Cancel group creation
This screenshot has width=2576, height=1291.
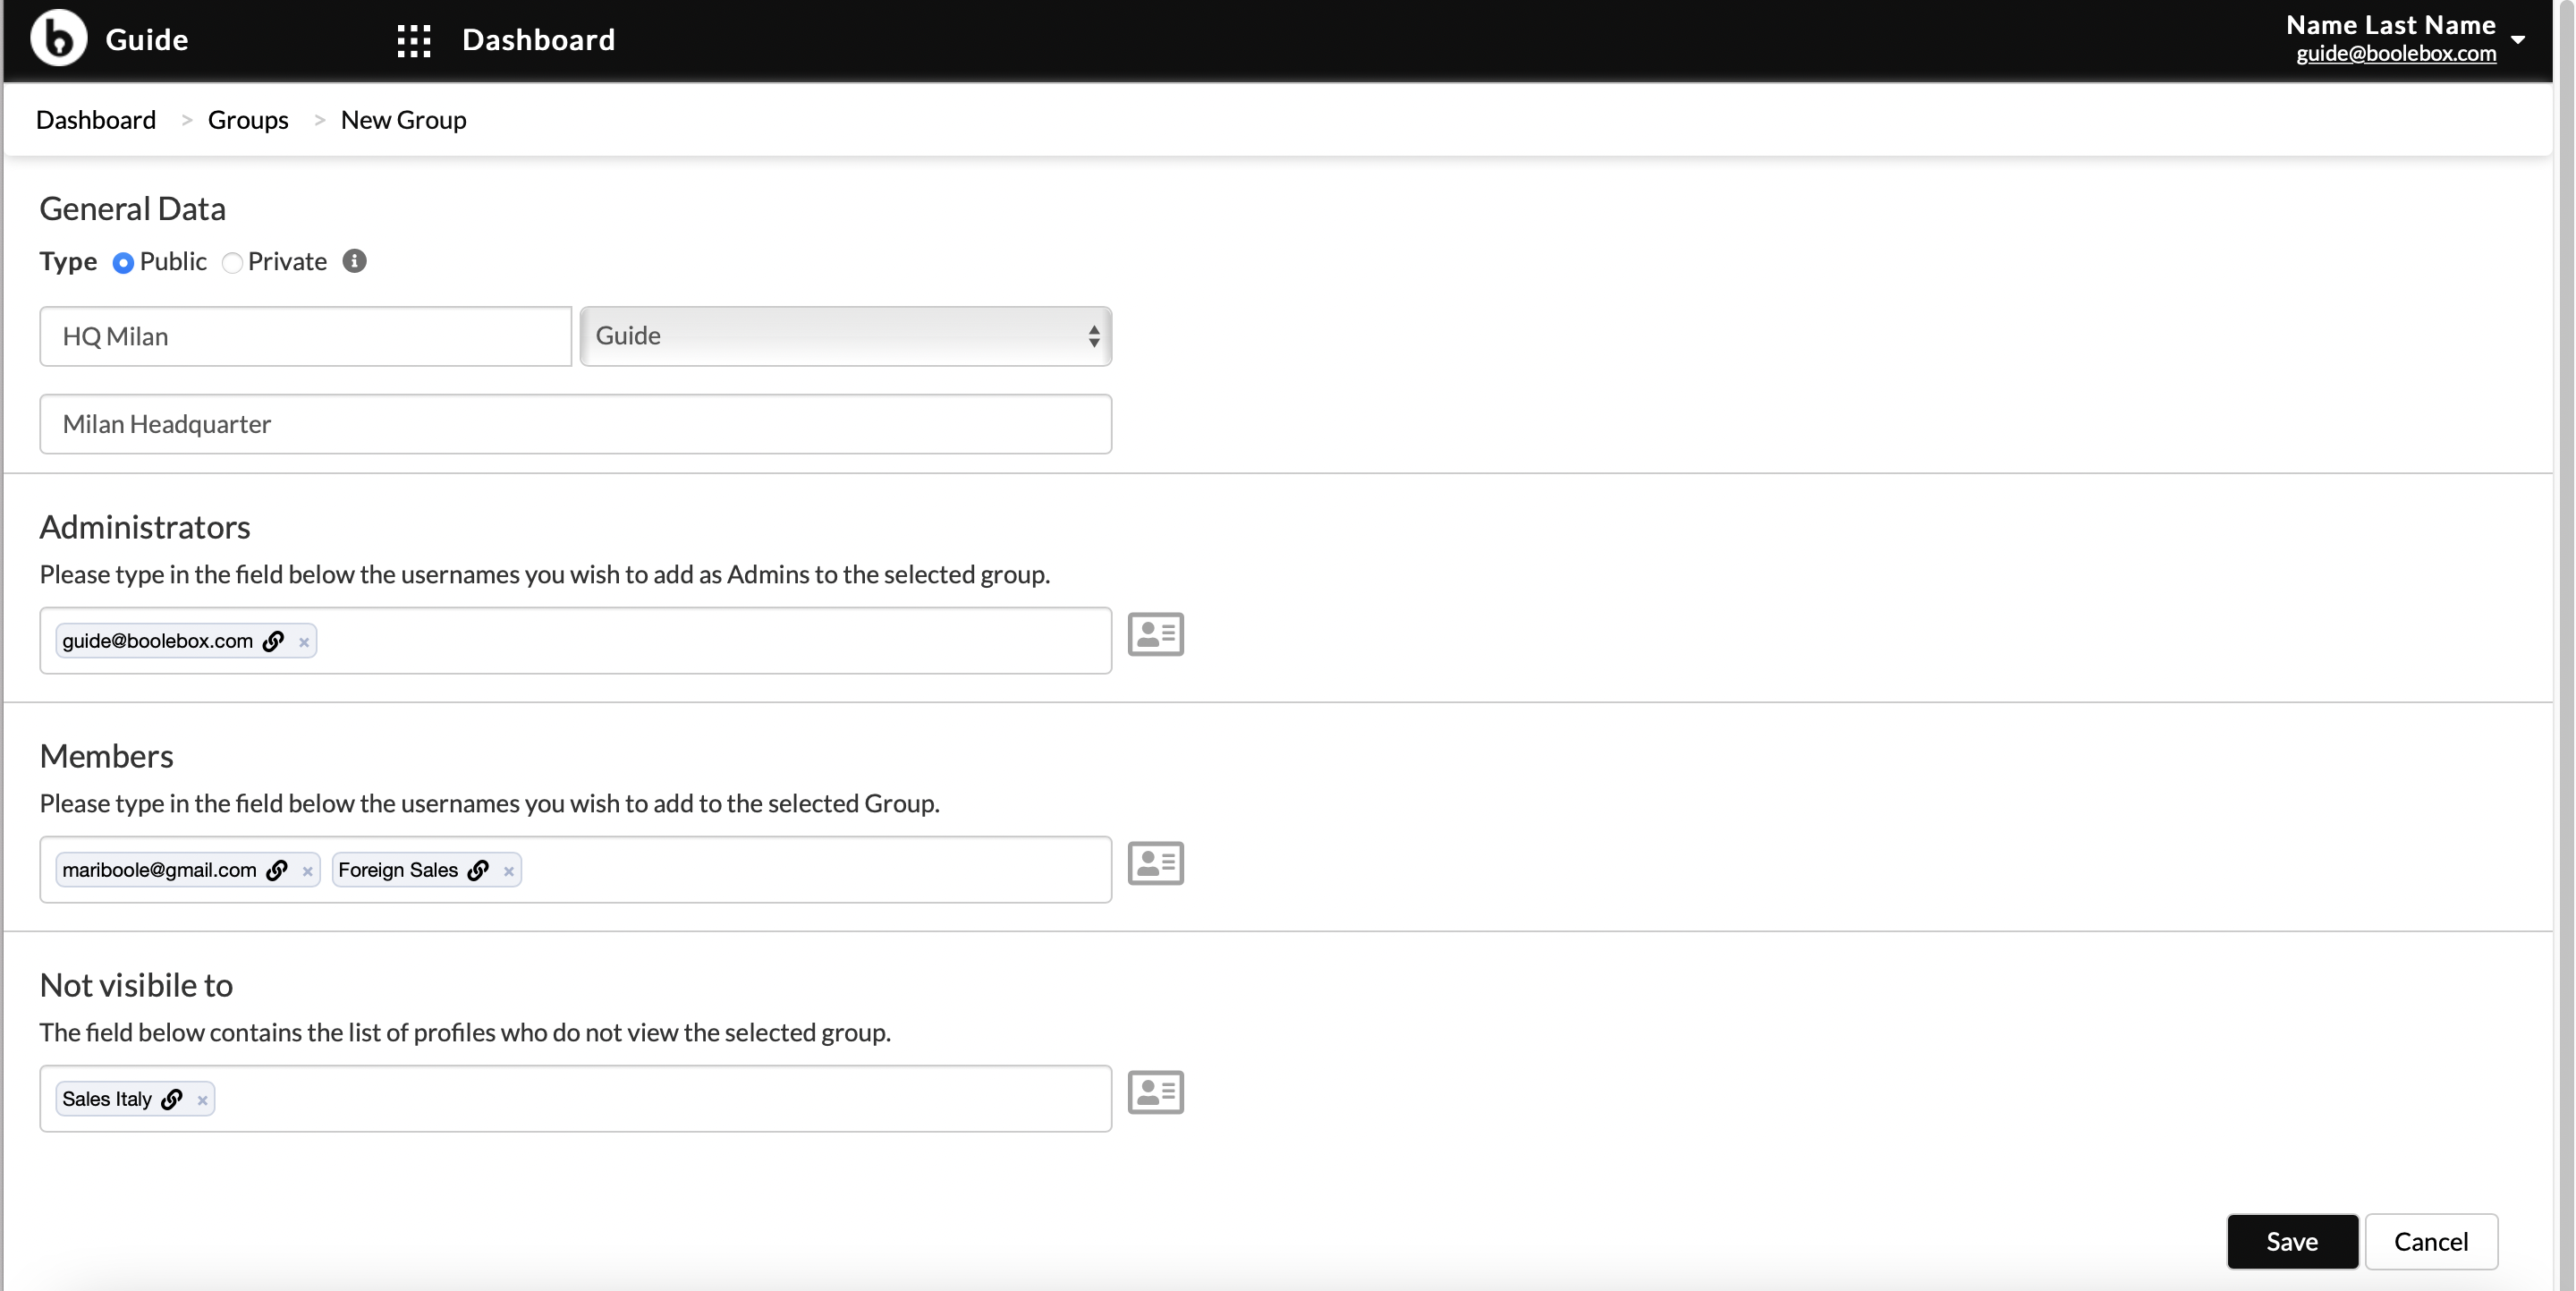click(2431, 1241)
